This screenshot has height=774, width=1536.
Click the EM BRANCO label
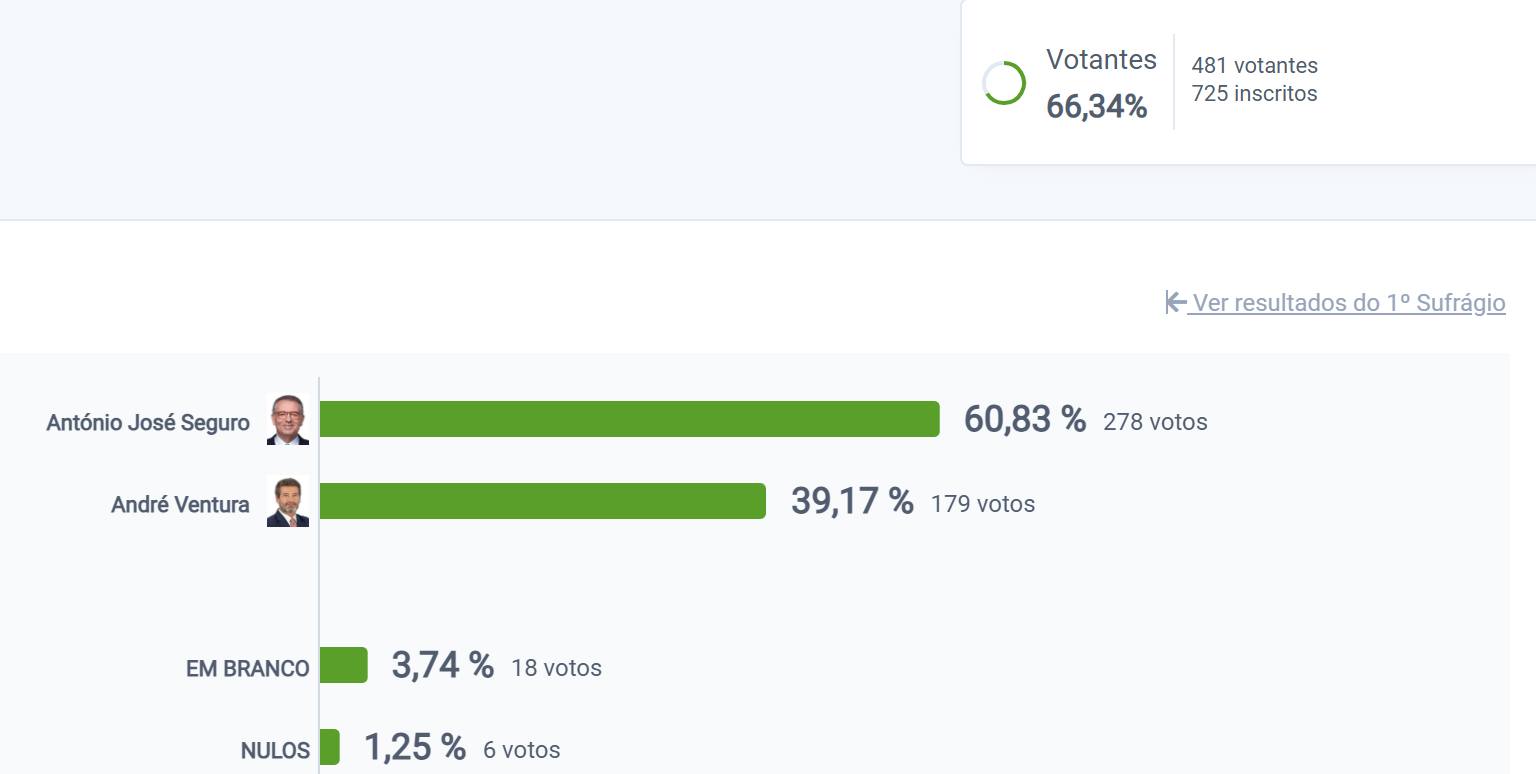(249, 667)
